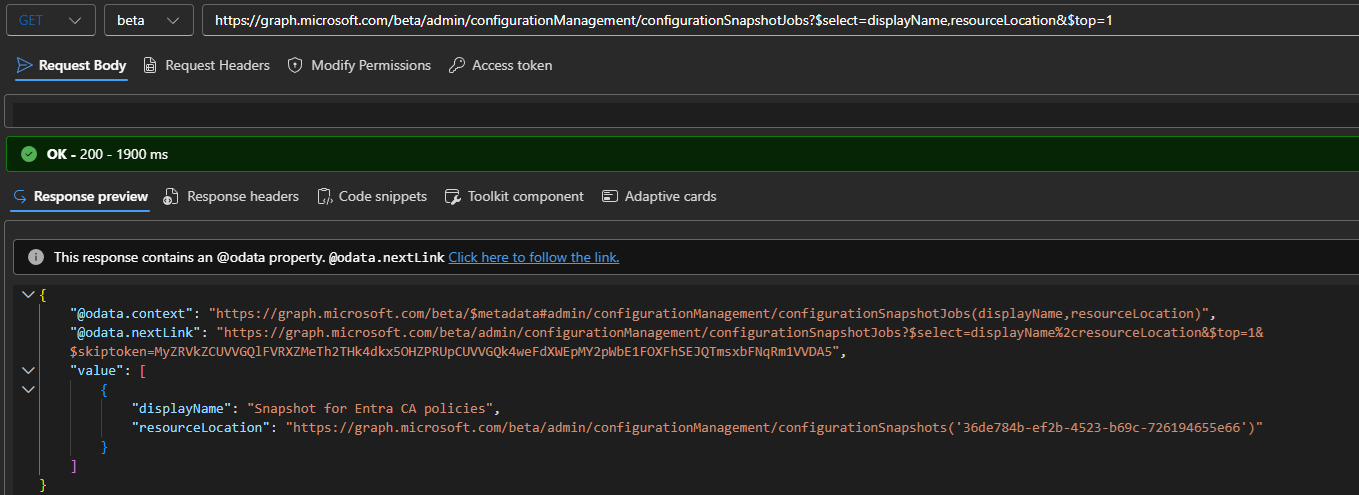The image size is (1359, 495).
Task: Click the Access token key icon
Action: point(456,65)
